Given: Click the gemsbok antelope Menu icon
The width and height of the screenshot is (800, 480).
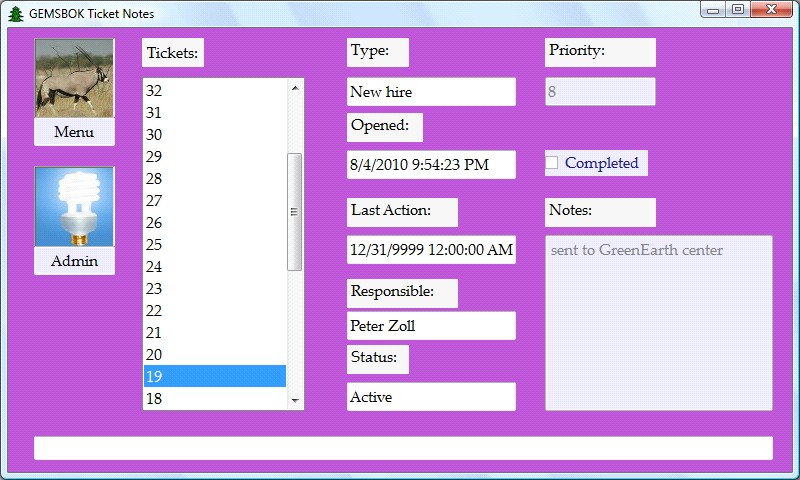Looking at the screenshot, I should [74, 79].
